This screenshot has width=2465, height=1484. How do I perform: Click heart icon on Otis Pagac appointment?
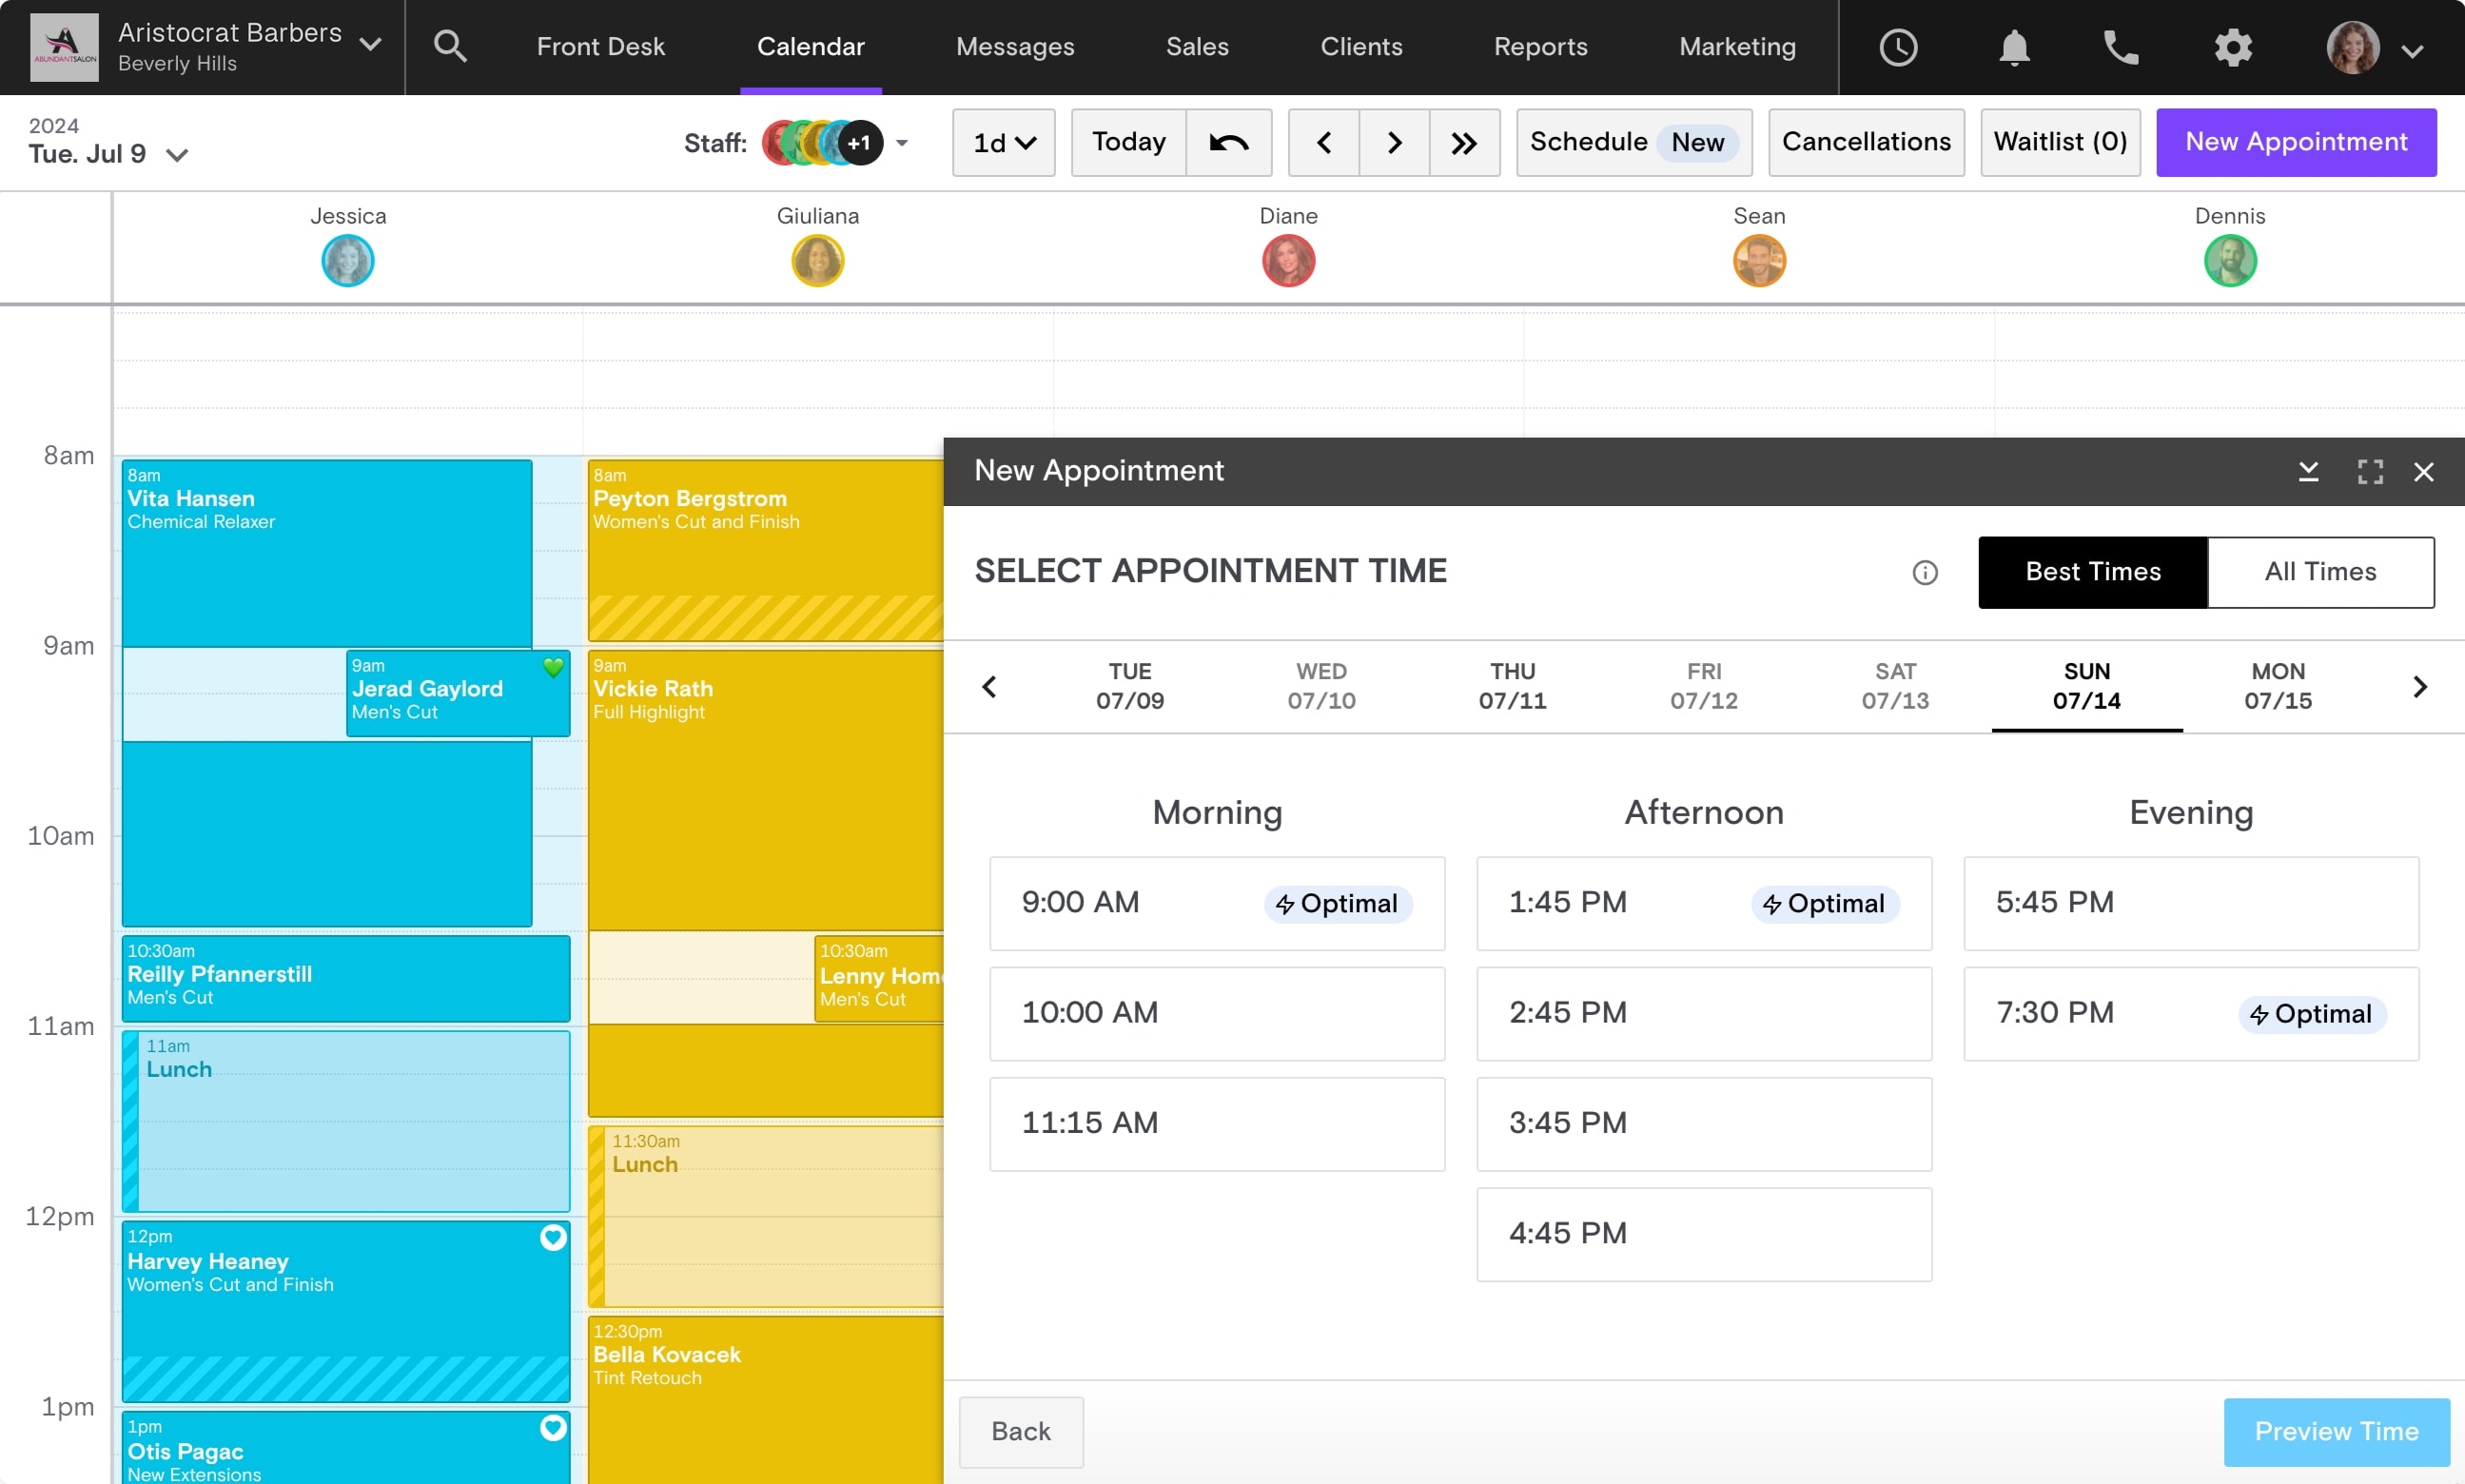[553, 1427]
